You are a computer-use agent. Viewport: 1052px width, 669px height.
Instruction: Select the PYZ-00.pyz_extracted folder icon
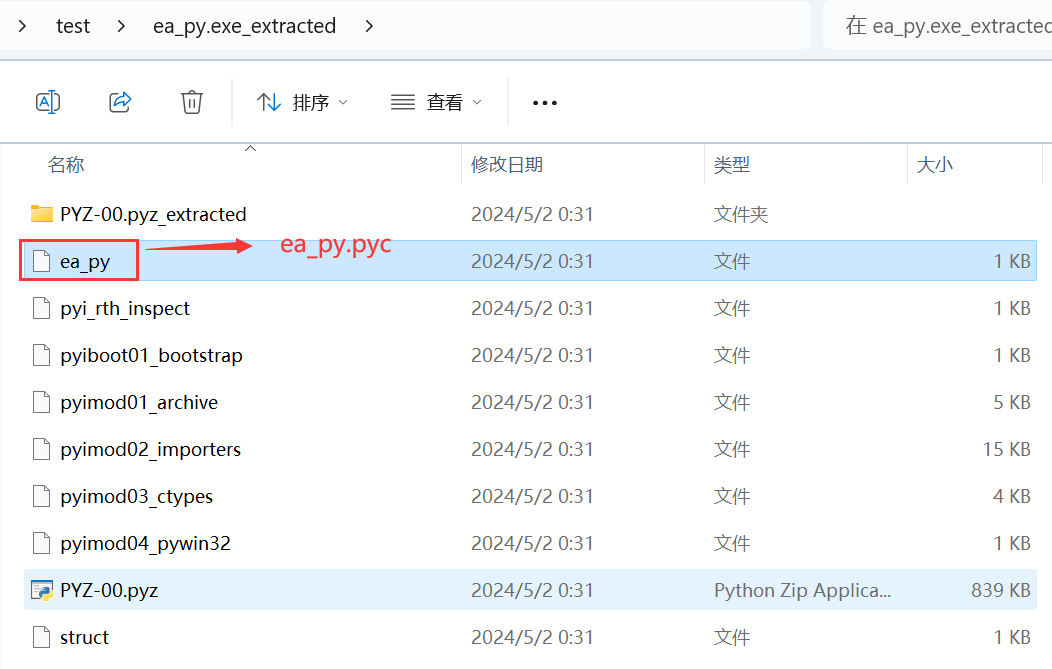coord(42,214)
